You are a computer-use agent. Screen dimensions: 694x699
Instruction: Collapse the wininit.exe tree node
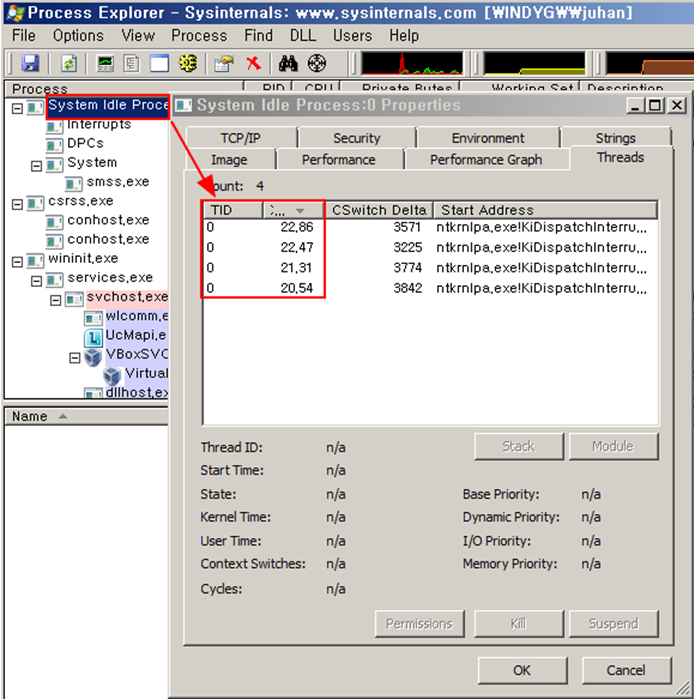[x=17, y=261]
